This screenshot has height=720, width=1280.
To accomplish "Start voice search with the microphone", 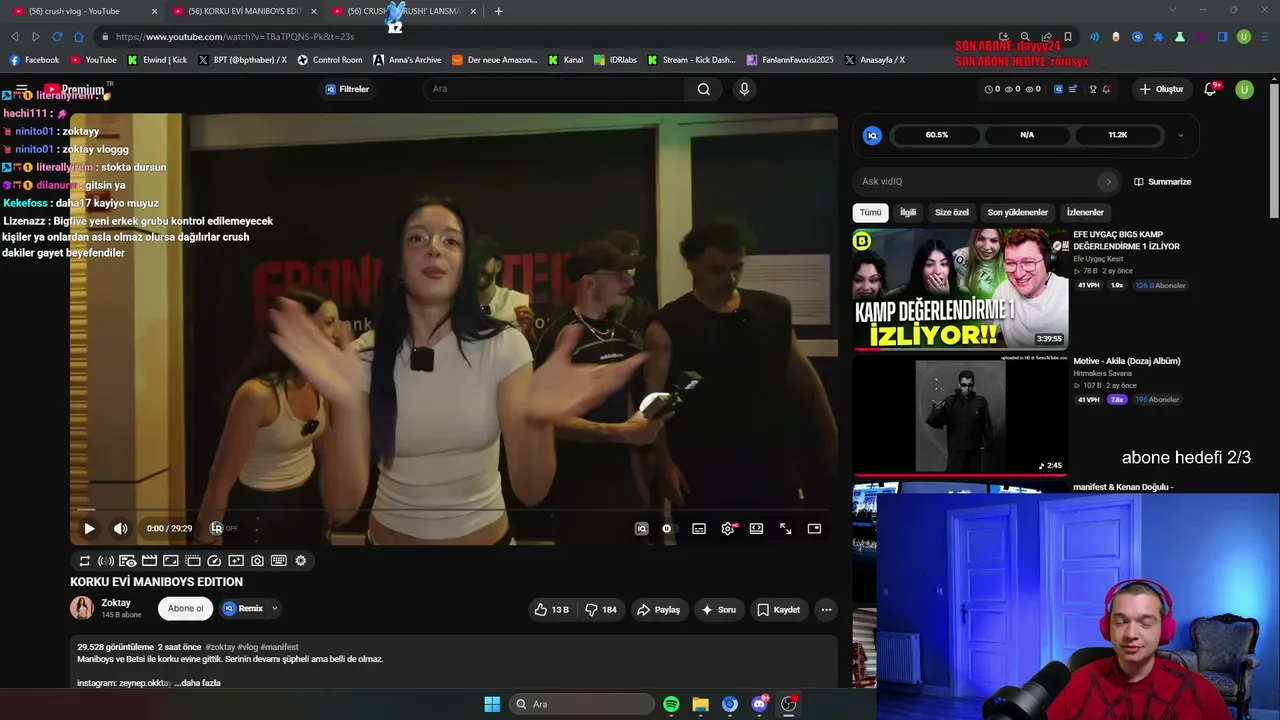I will [x=744, y=89].
